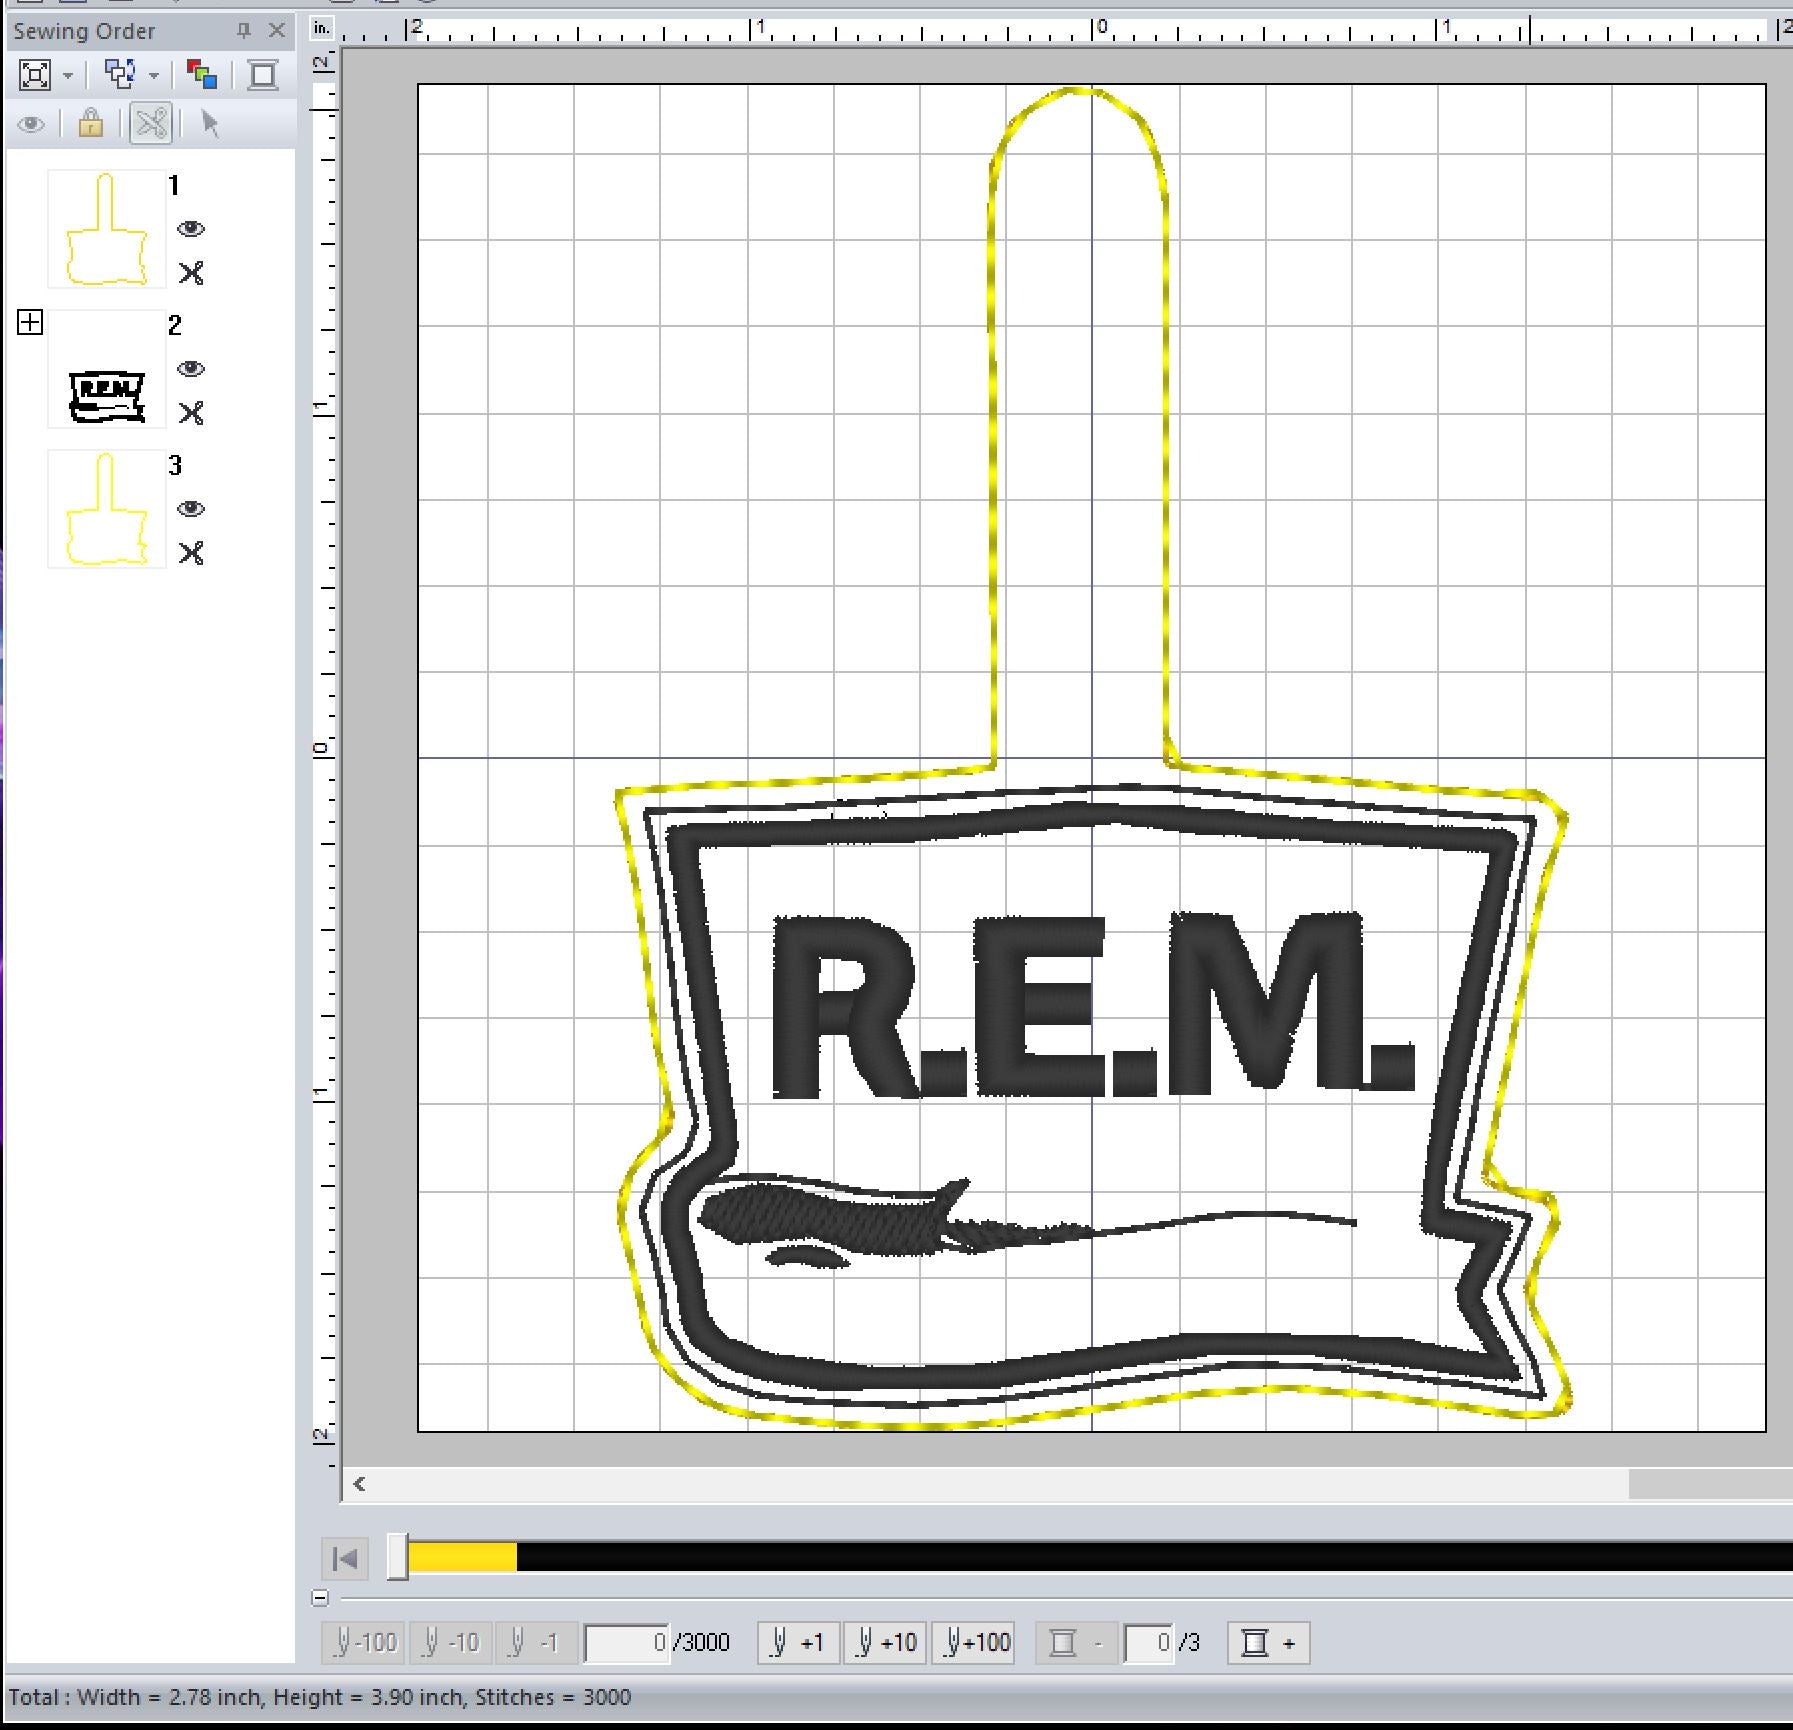Click the spool minus previous color button
Image resolution: width=1793 pixels, height=1730 pixels.
[x=1075, y=1643]
